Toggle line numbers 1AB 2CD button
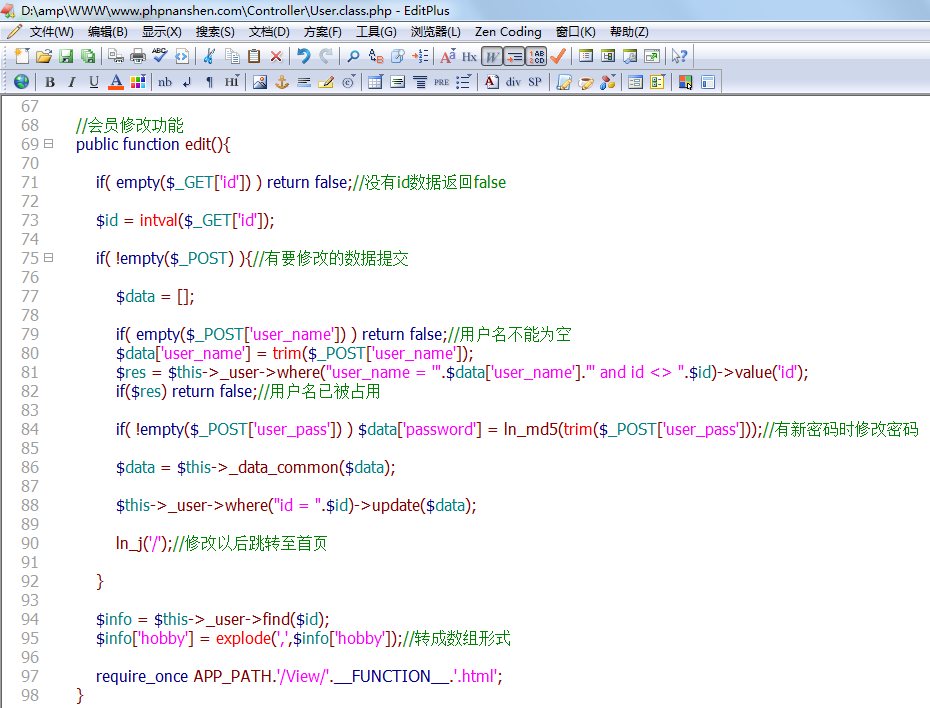 click(x=536, y=56)
